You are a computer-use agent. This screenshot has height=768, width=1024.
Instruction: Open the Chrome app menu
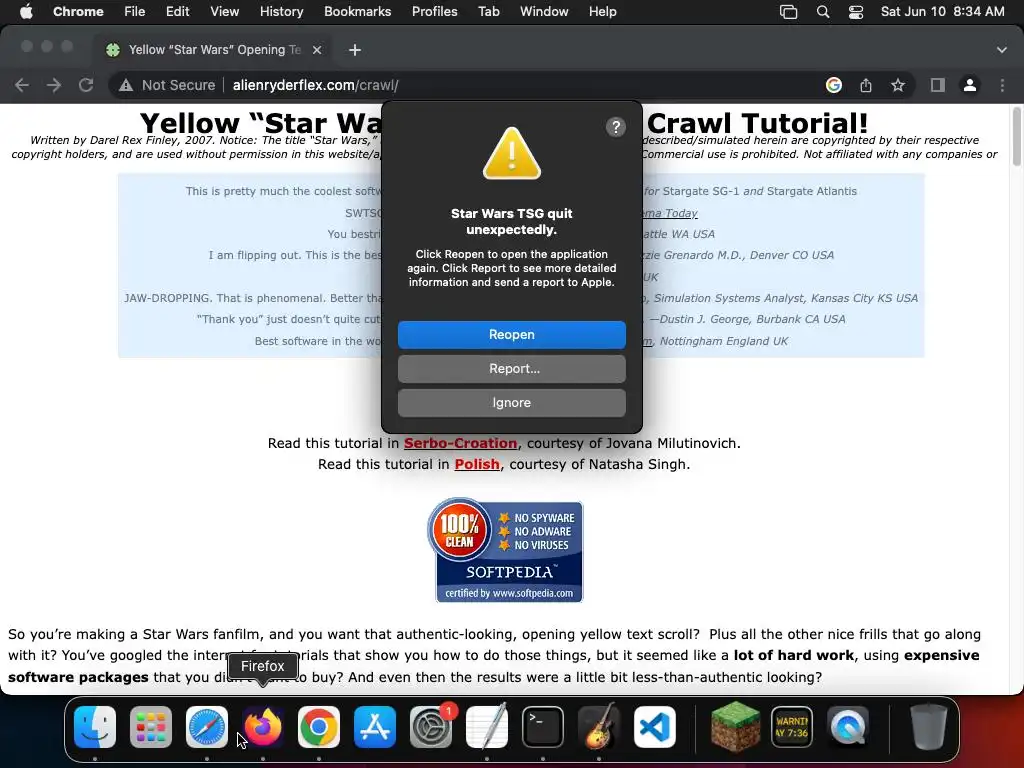tap(78, 11)
